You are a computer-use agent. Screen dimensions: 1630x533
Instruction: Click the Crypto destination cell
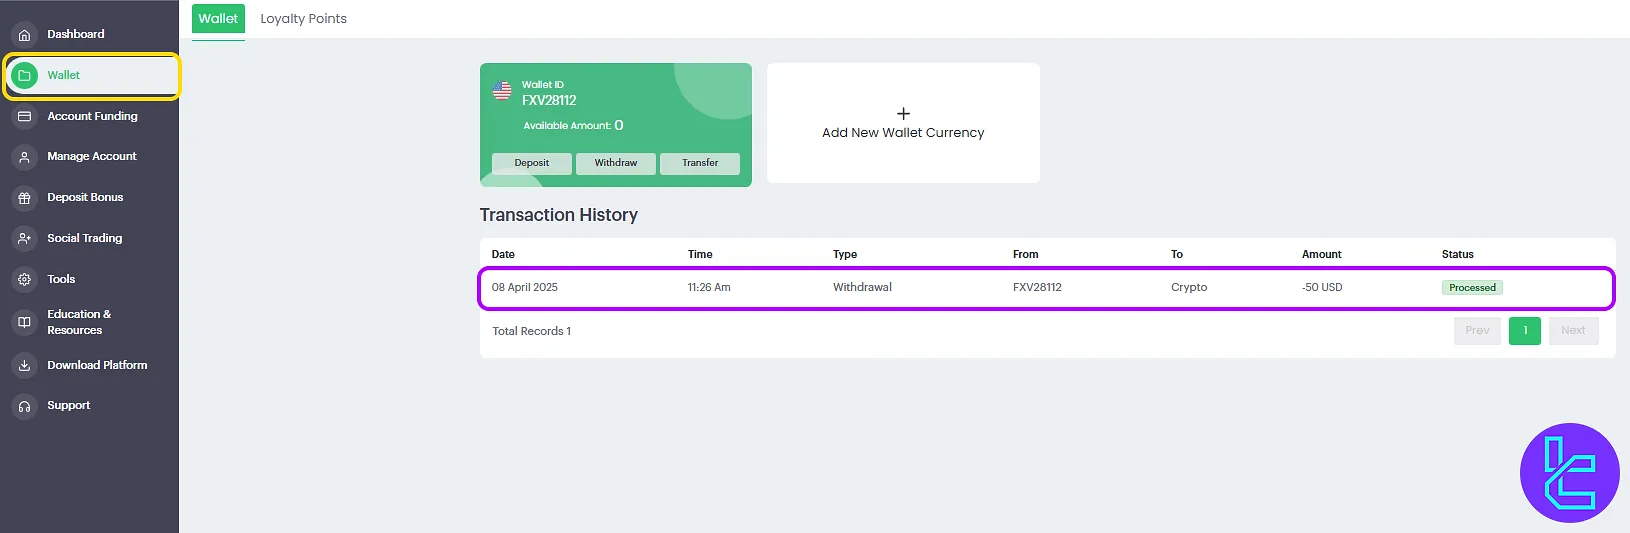[x=1189, y=287]
